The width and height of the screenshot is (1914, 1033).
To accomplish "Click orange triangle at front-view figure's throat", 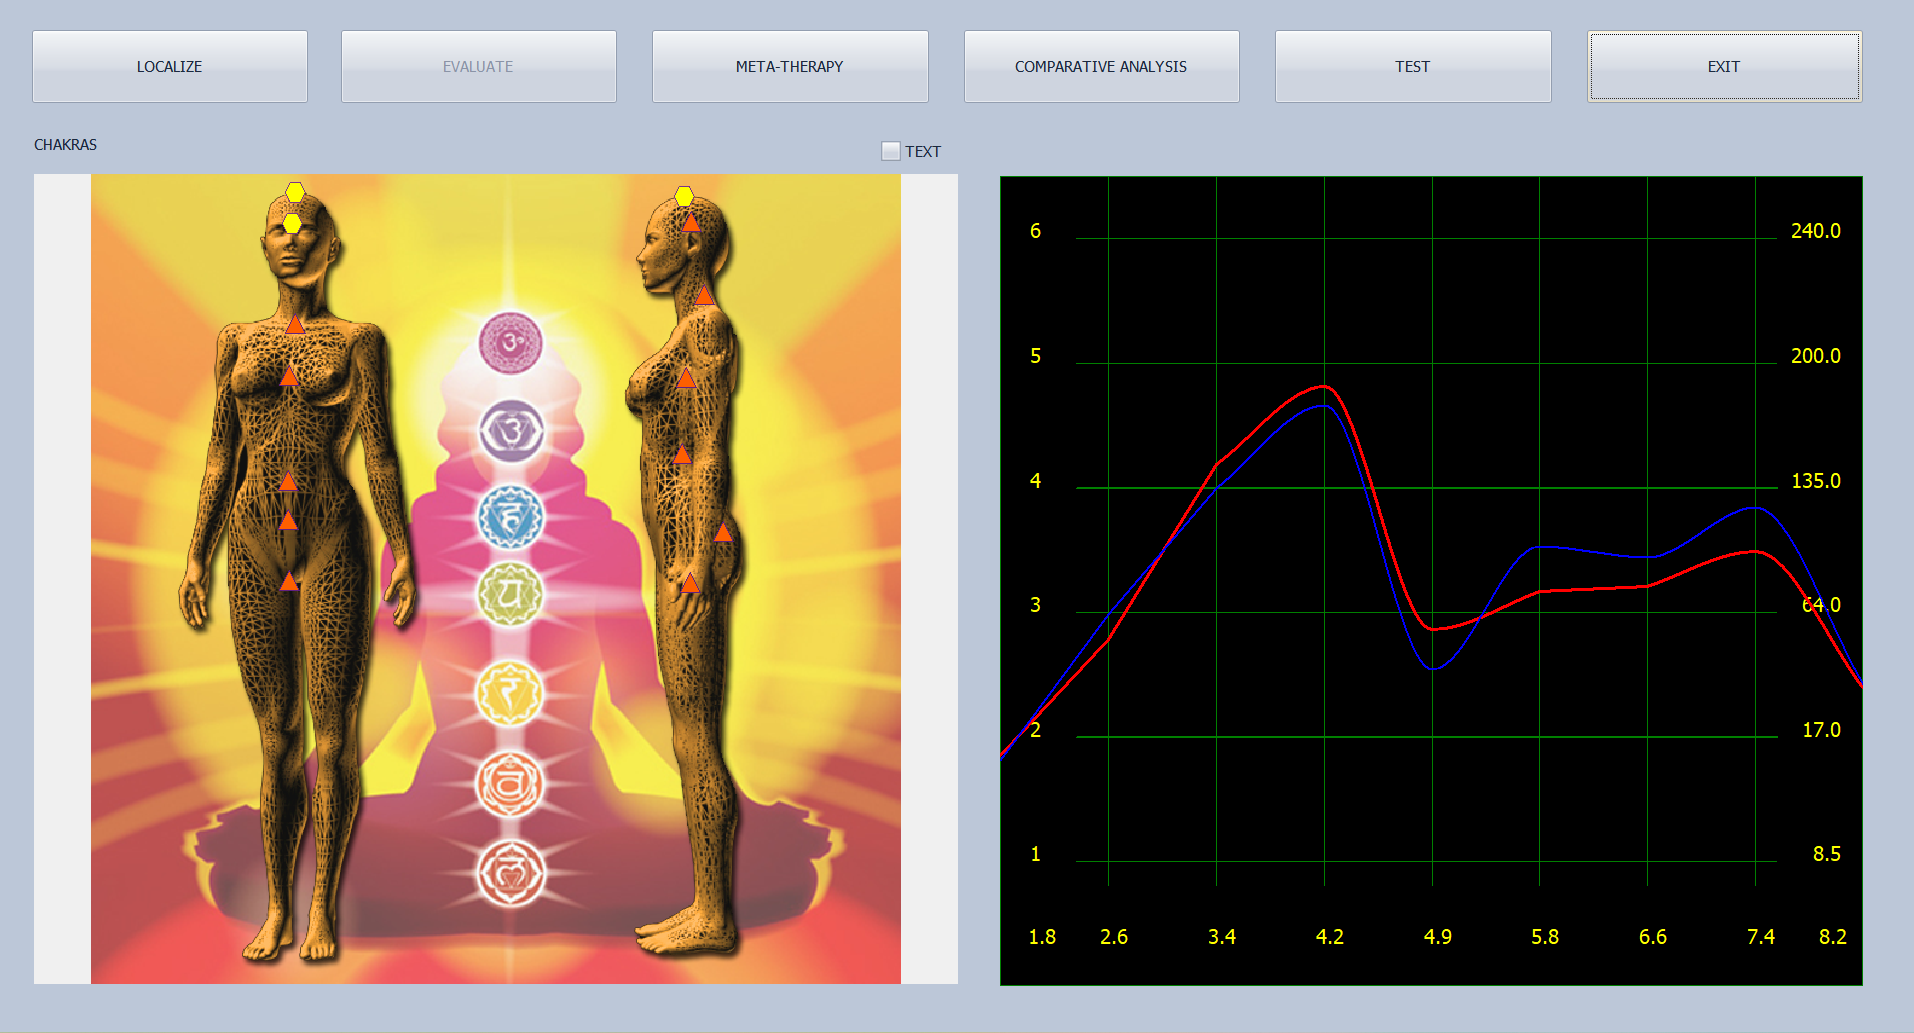I will tap(295, 324).
